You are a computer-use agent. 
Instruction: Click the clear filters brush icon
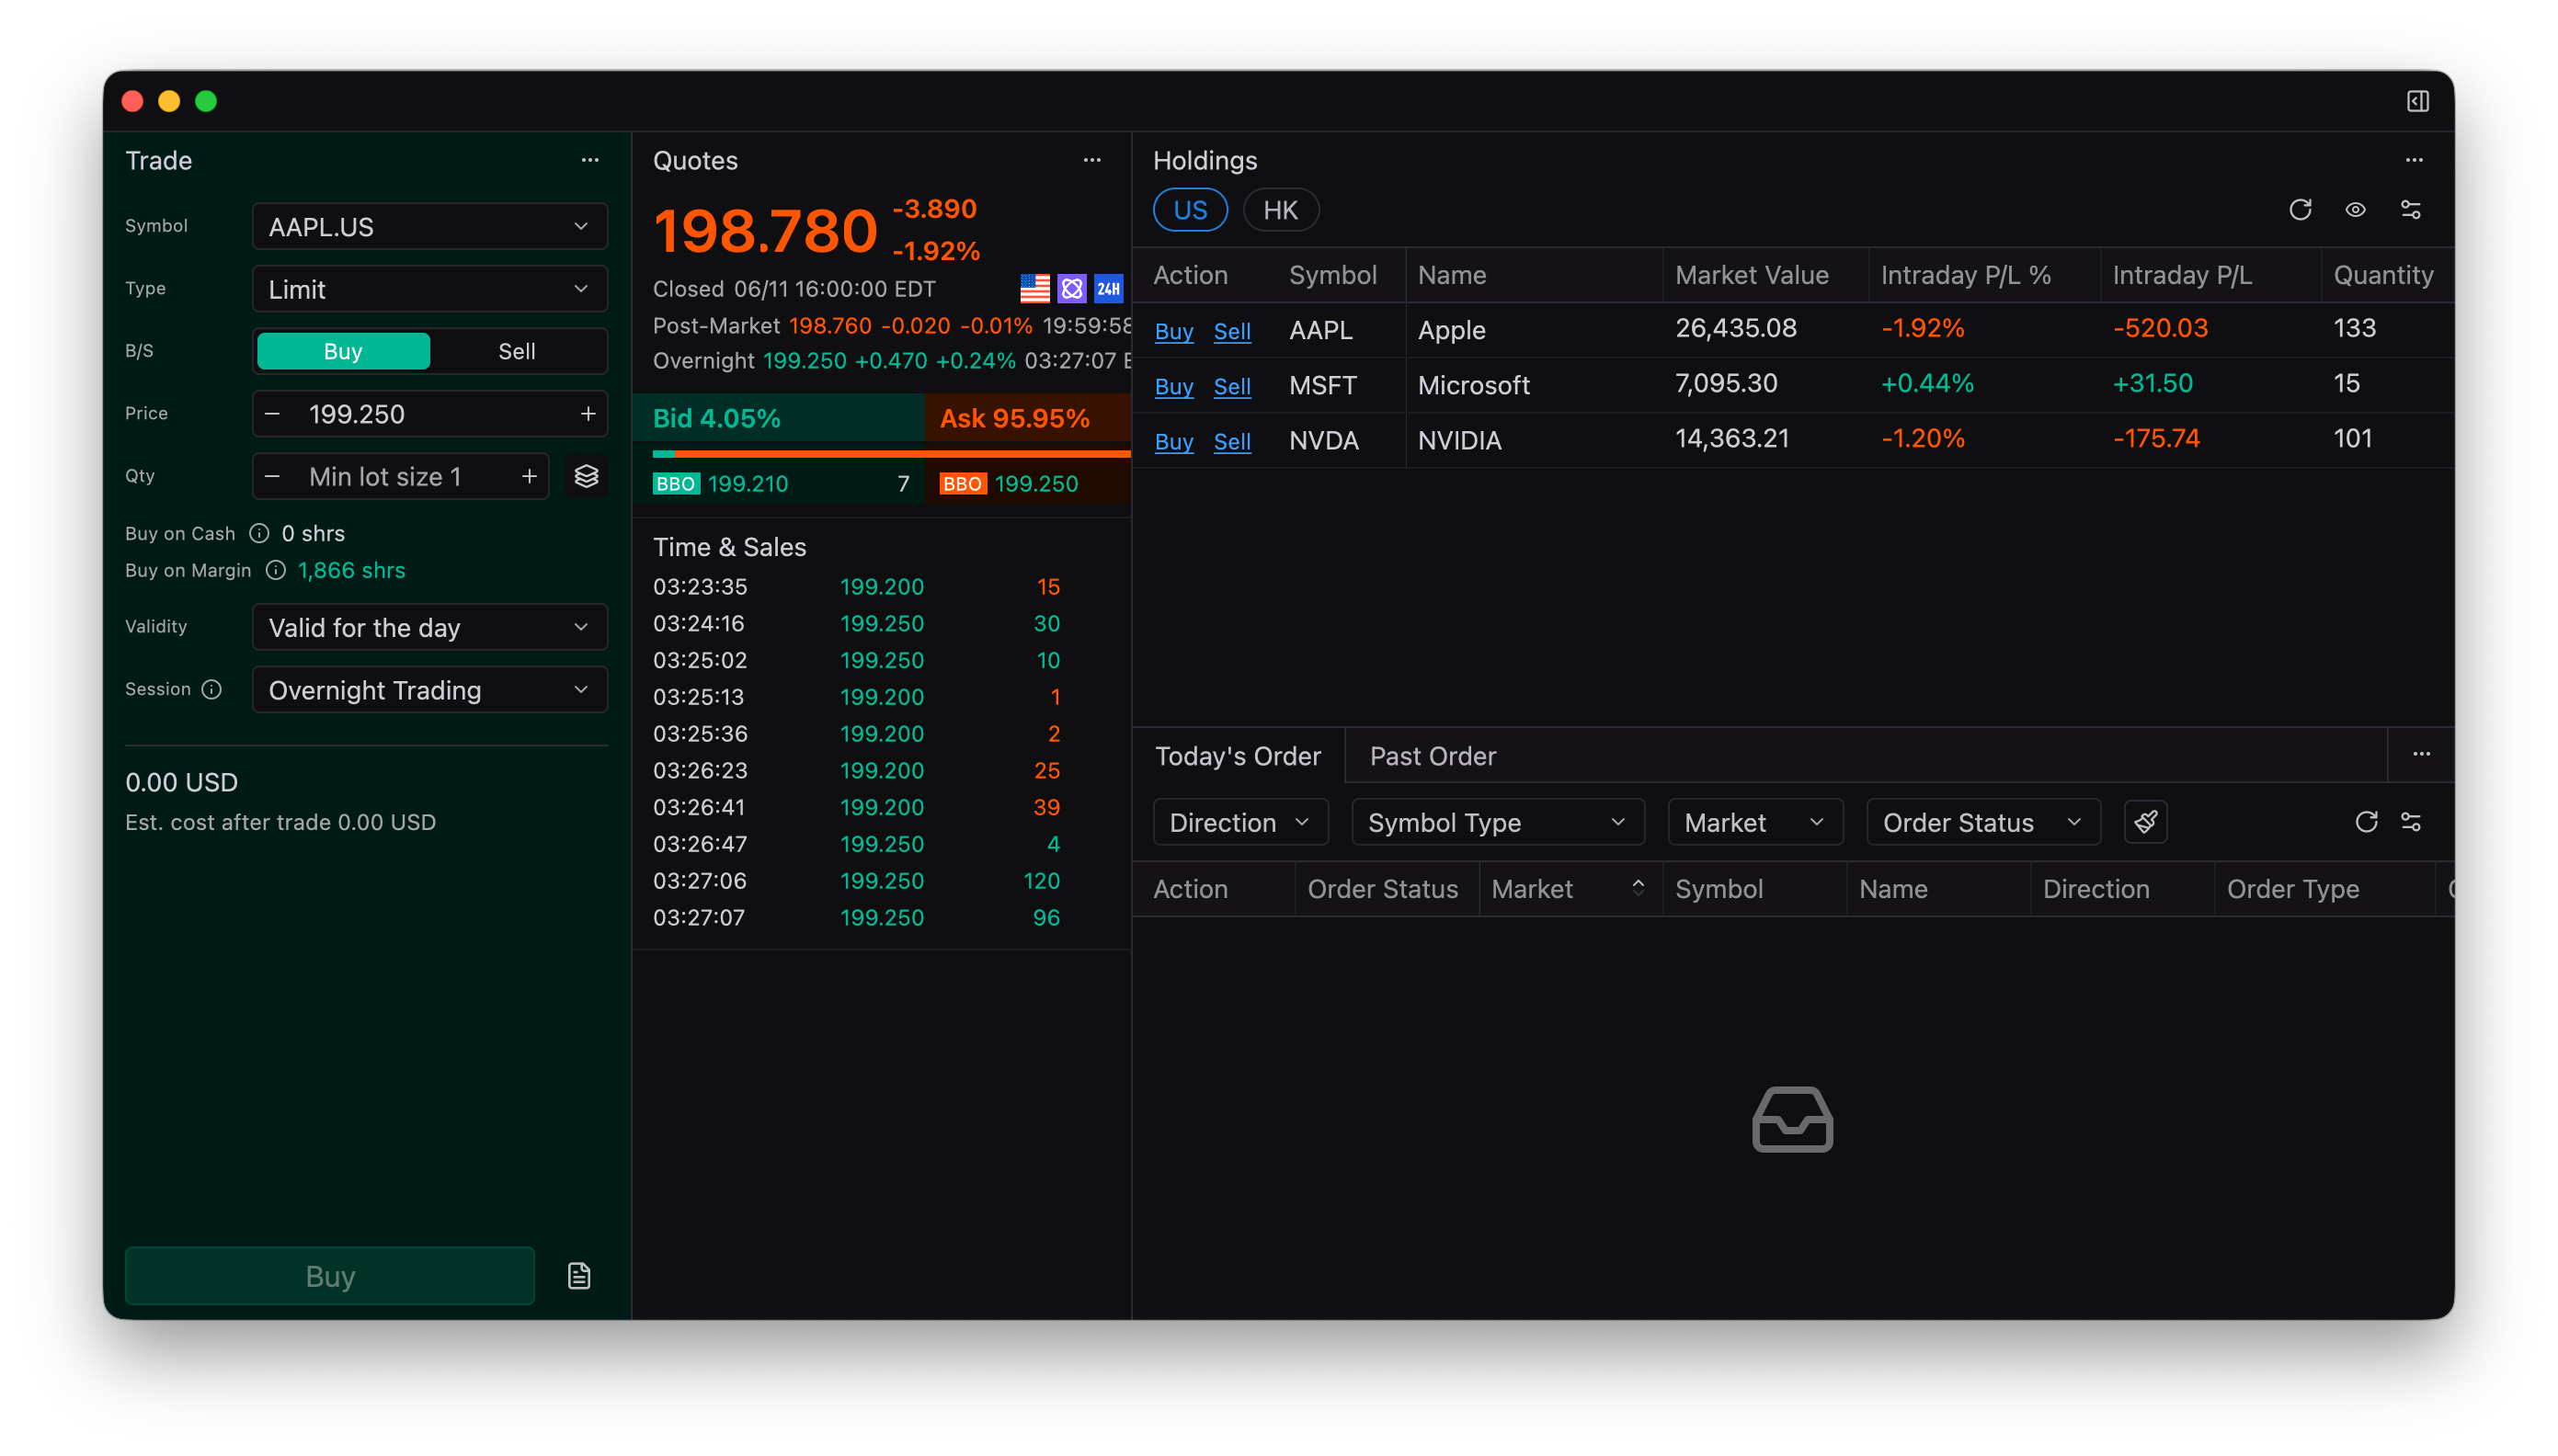(2145, 822)
